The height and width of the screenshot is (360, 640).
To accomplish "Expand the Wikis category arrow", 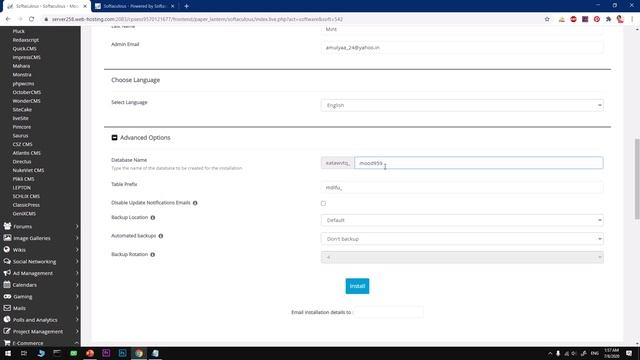I will (x=77, y=249).
